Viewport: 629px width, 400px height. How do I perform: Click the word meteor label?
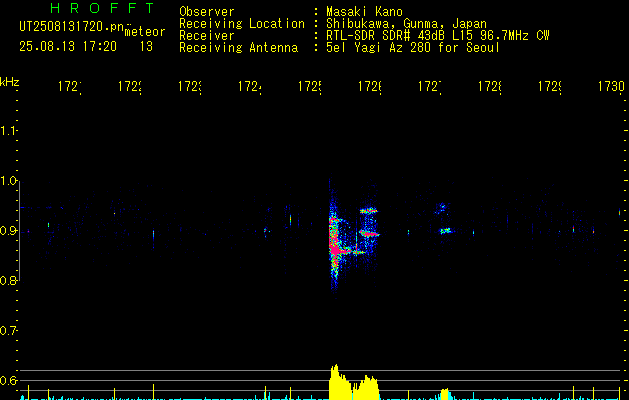click(x=145, y=32)
